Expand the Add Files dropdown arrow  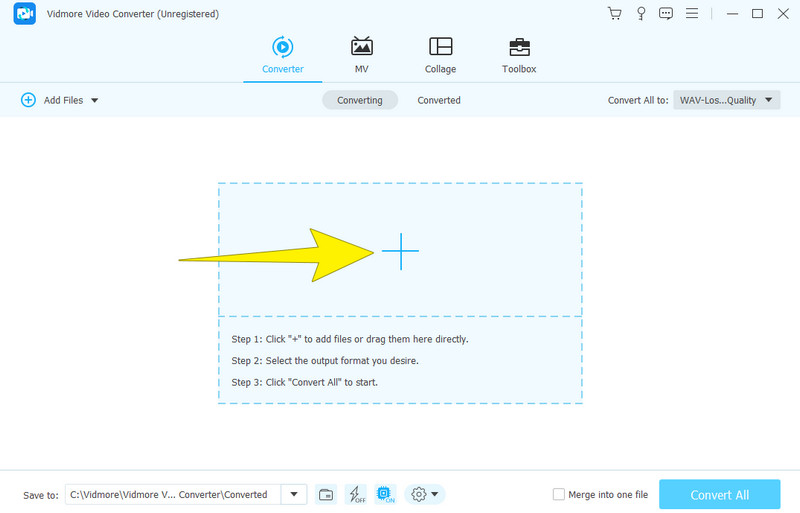(95, 100)
